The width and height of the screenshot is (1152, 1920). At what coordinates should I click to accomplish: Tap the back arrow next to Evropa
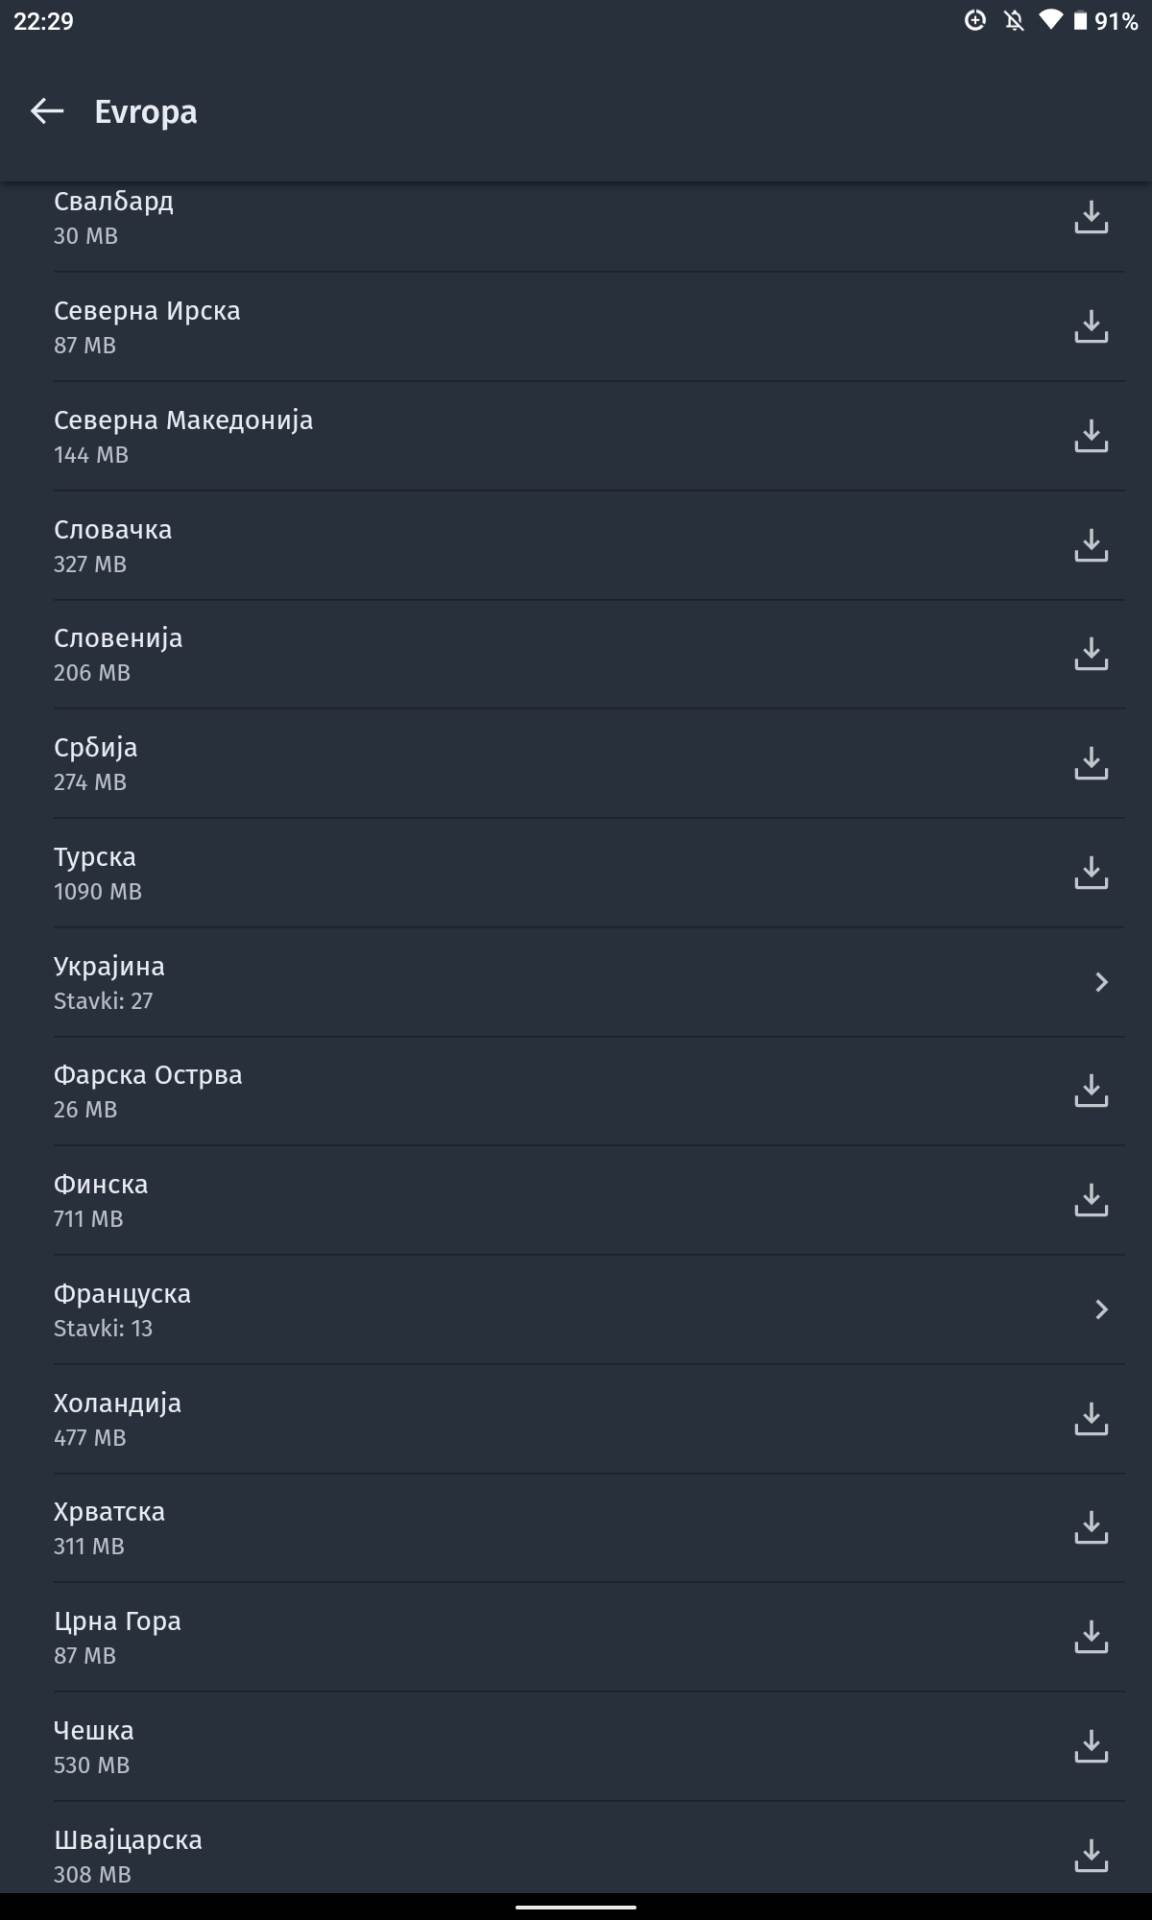pyautogui.click(x=47, y=111)
